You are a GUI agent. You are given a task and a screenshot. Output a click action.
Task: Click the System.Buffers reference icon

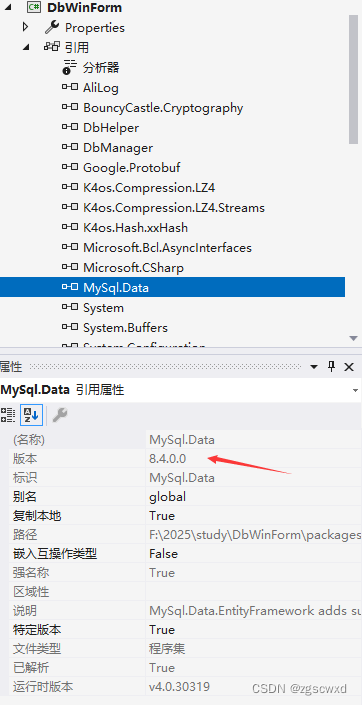70,327
